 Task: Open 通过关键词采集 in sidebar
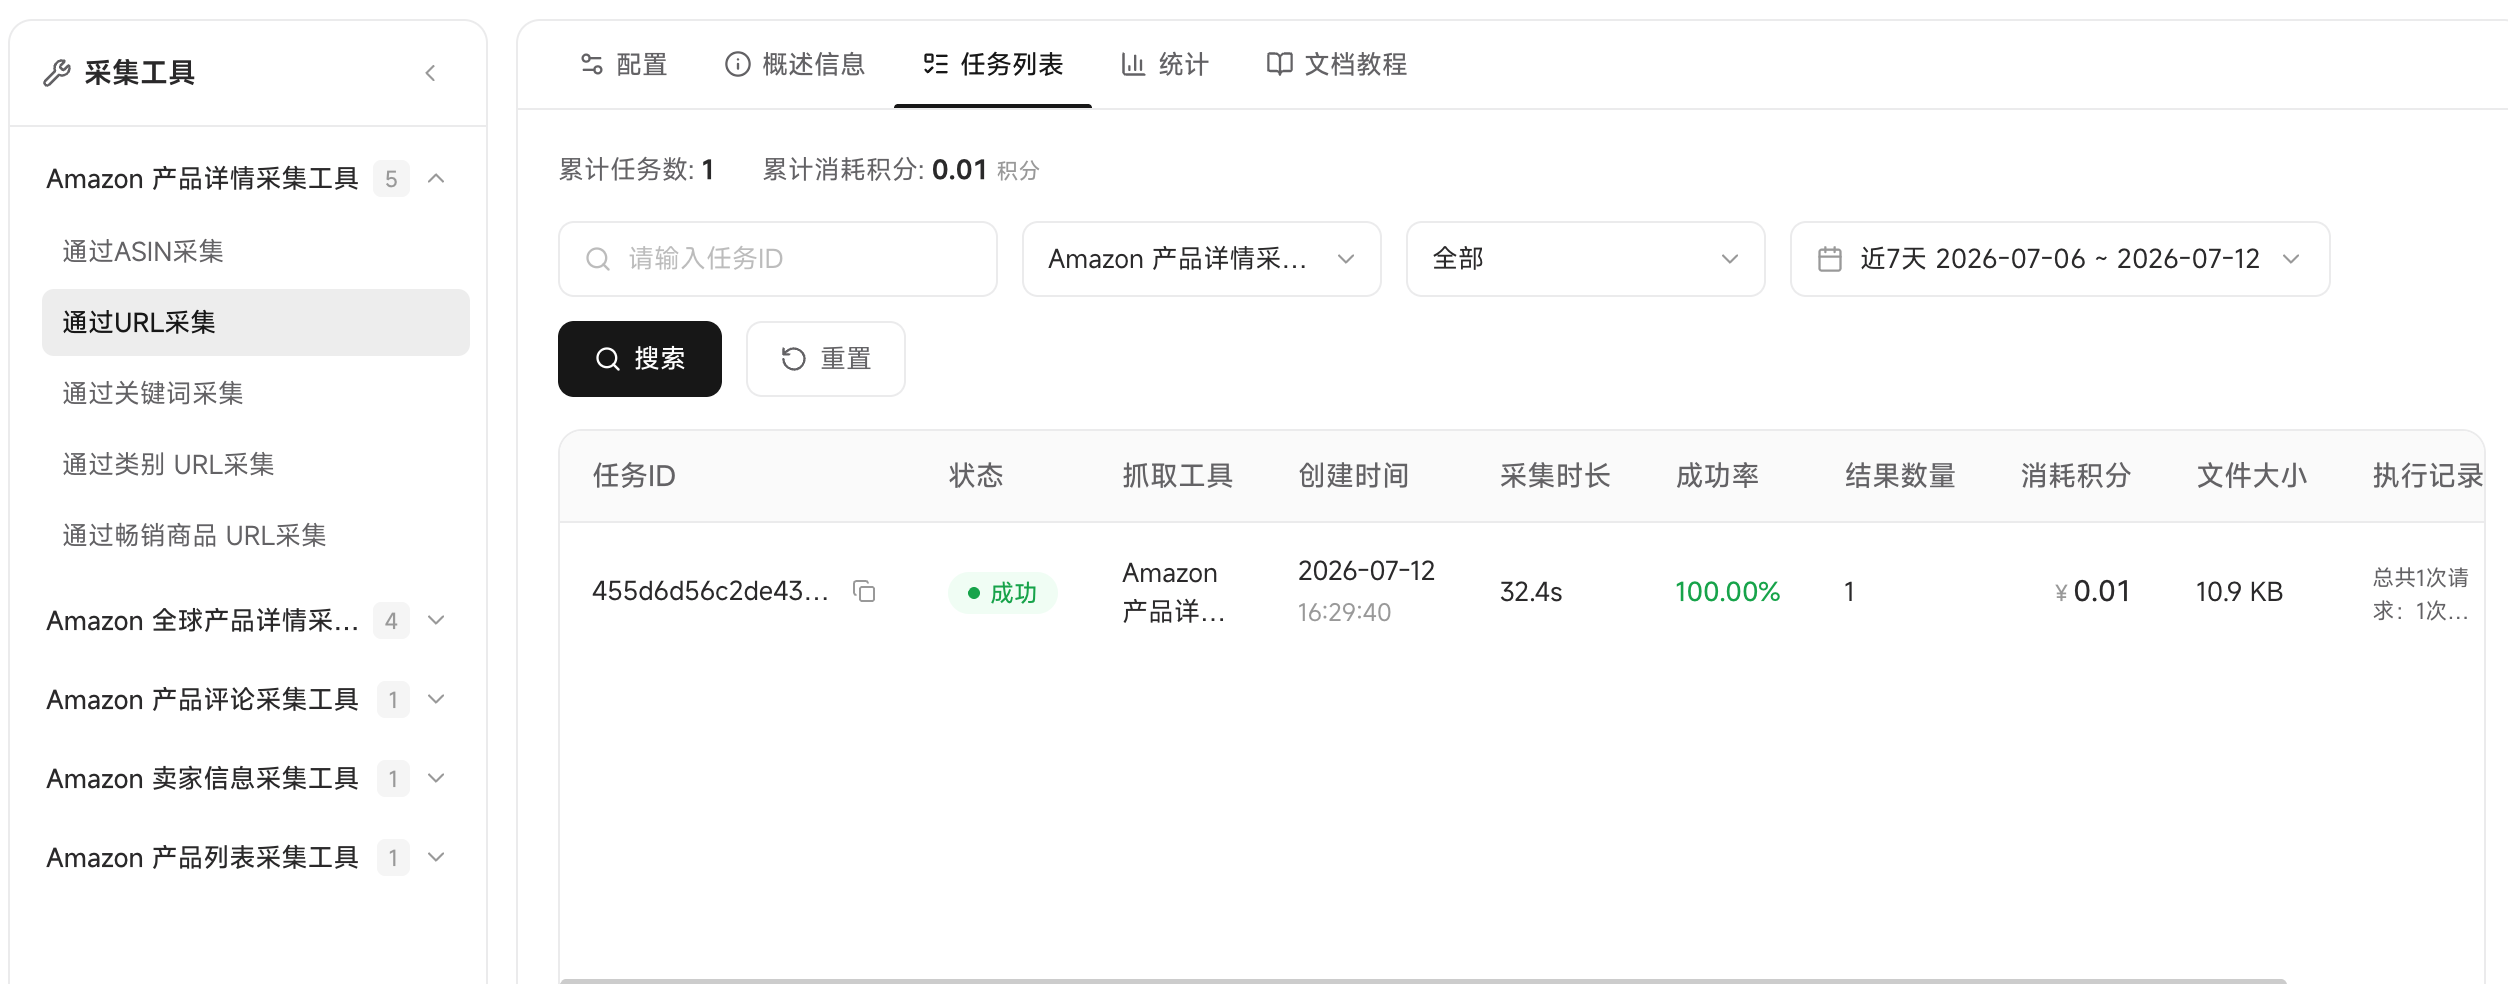point(256,394)
